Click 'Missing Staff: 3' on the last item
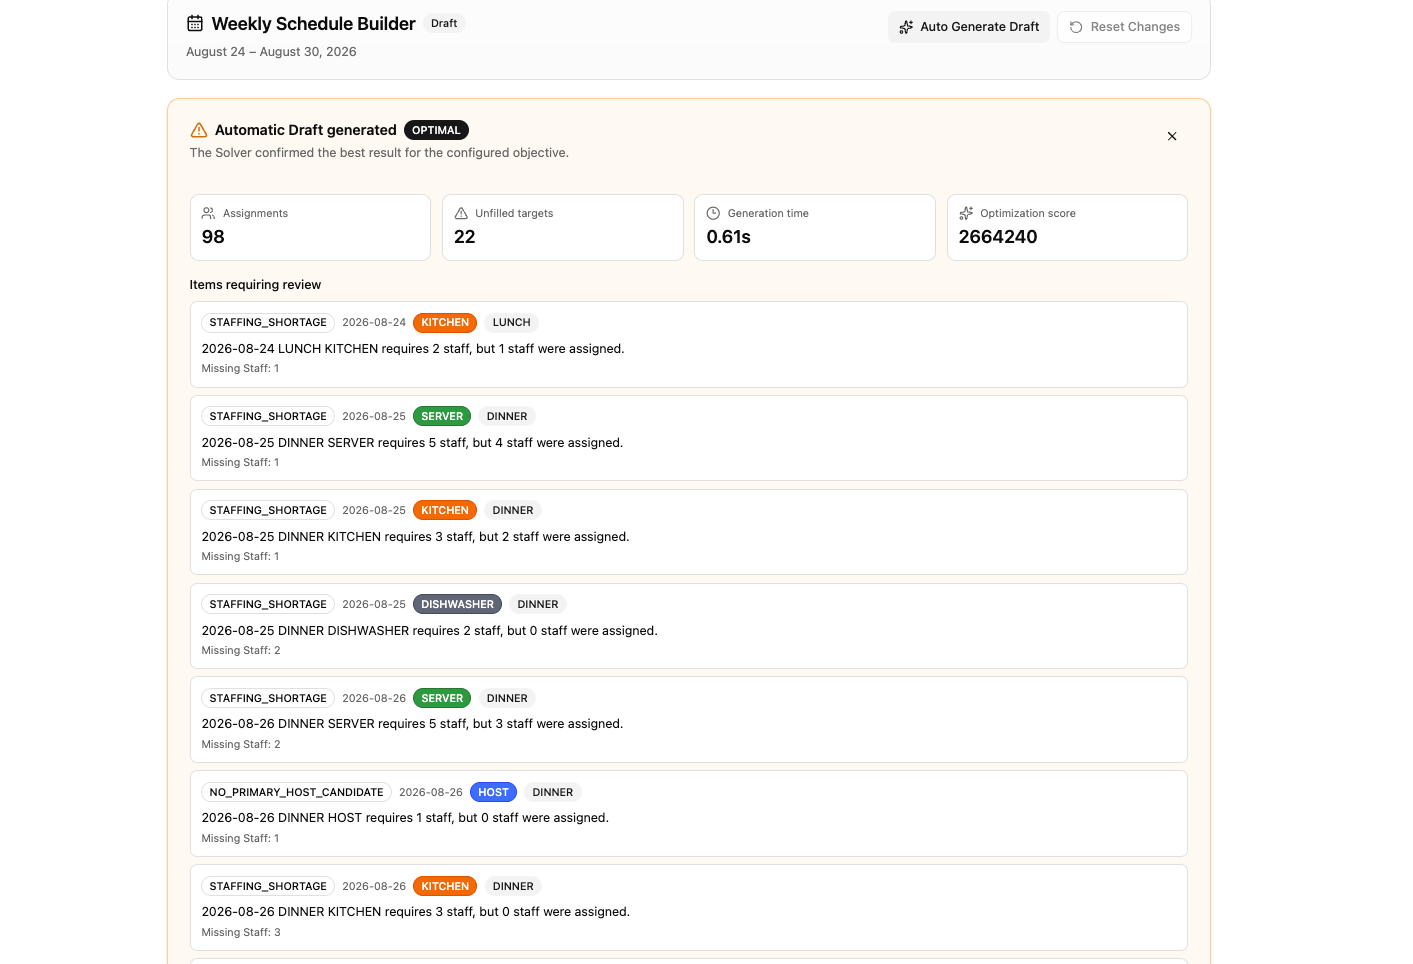The image size is (1413, 964). 241,932
